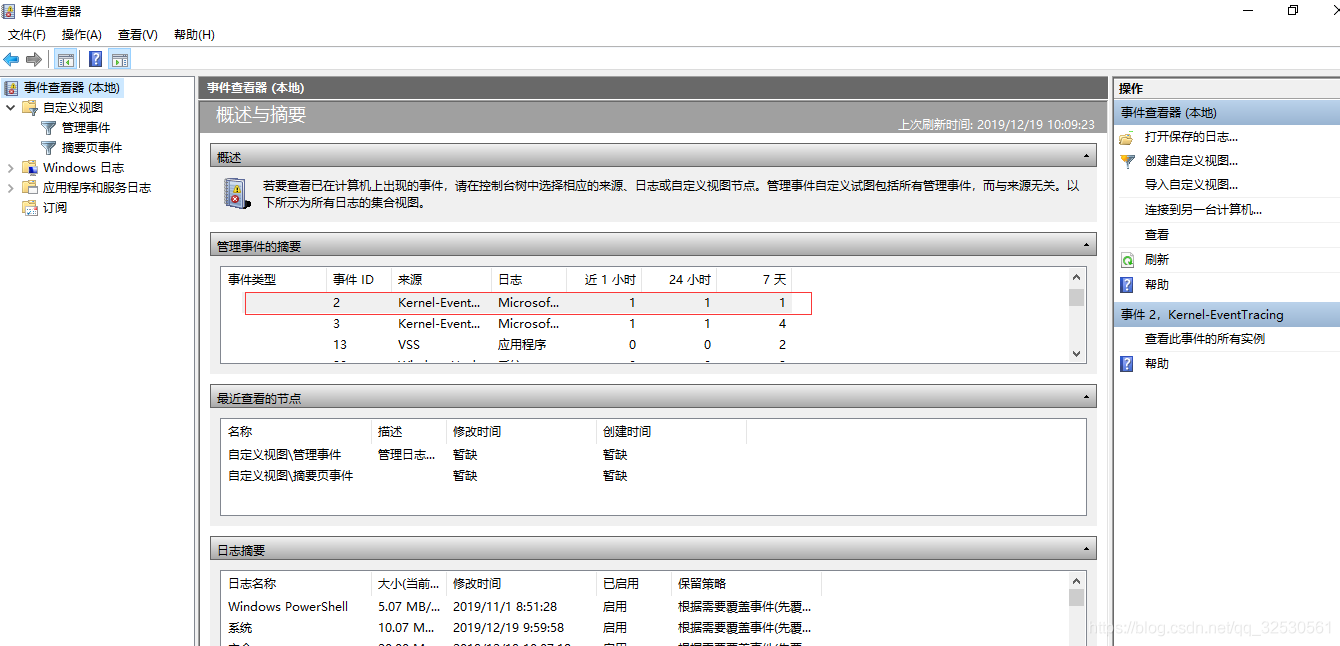Click the 保留策略 column header
Screen dimensions: 1340x646
click(746, 583)
